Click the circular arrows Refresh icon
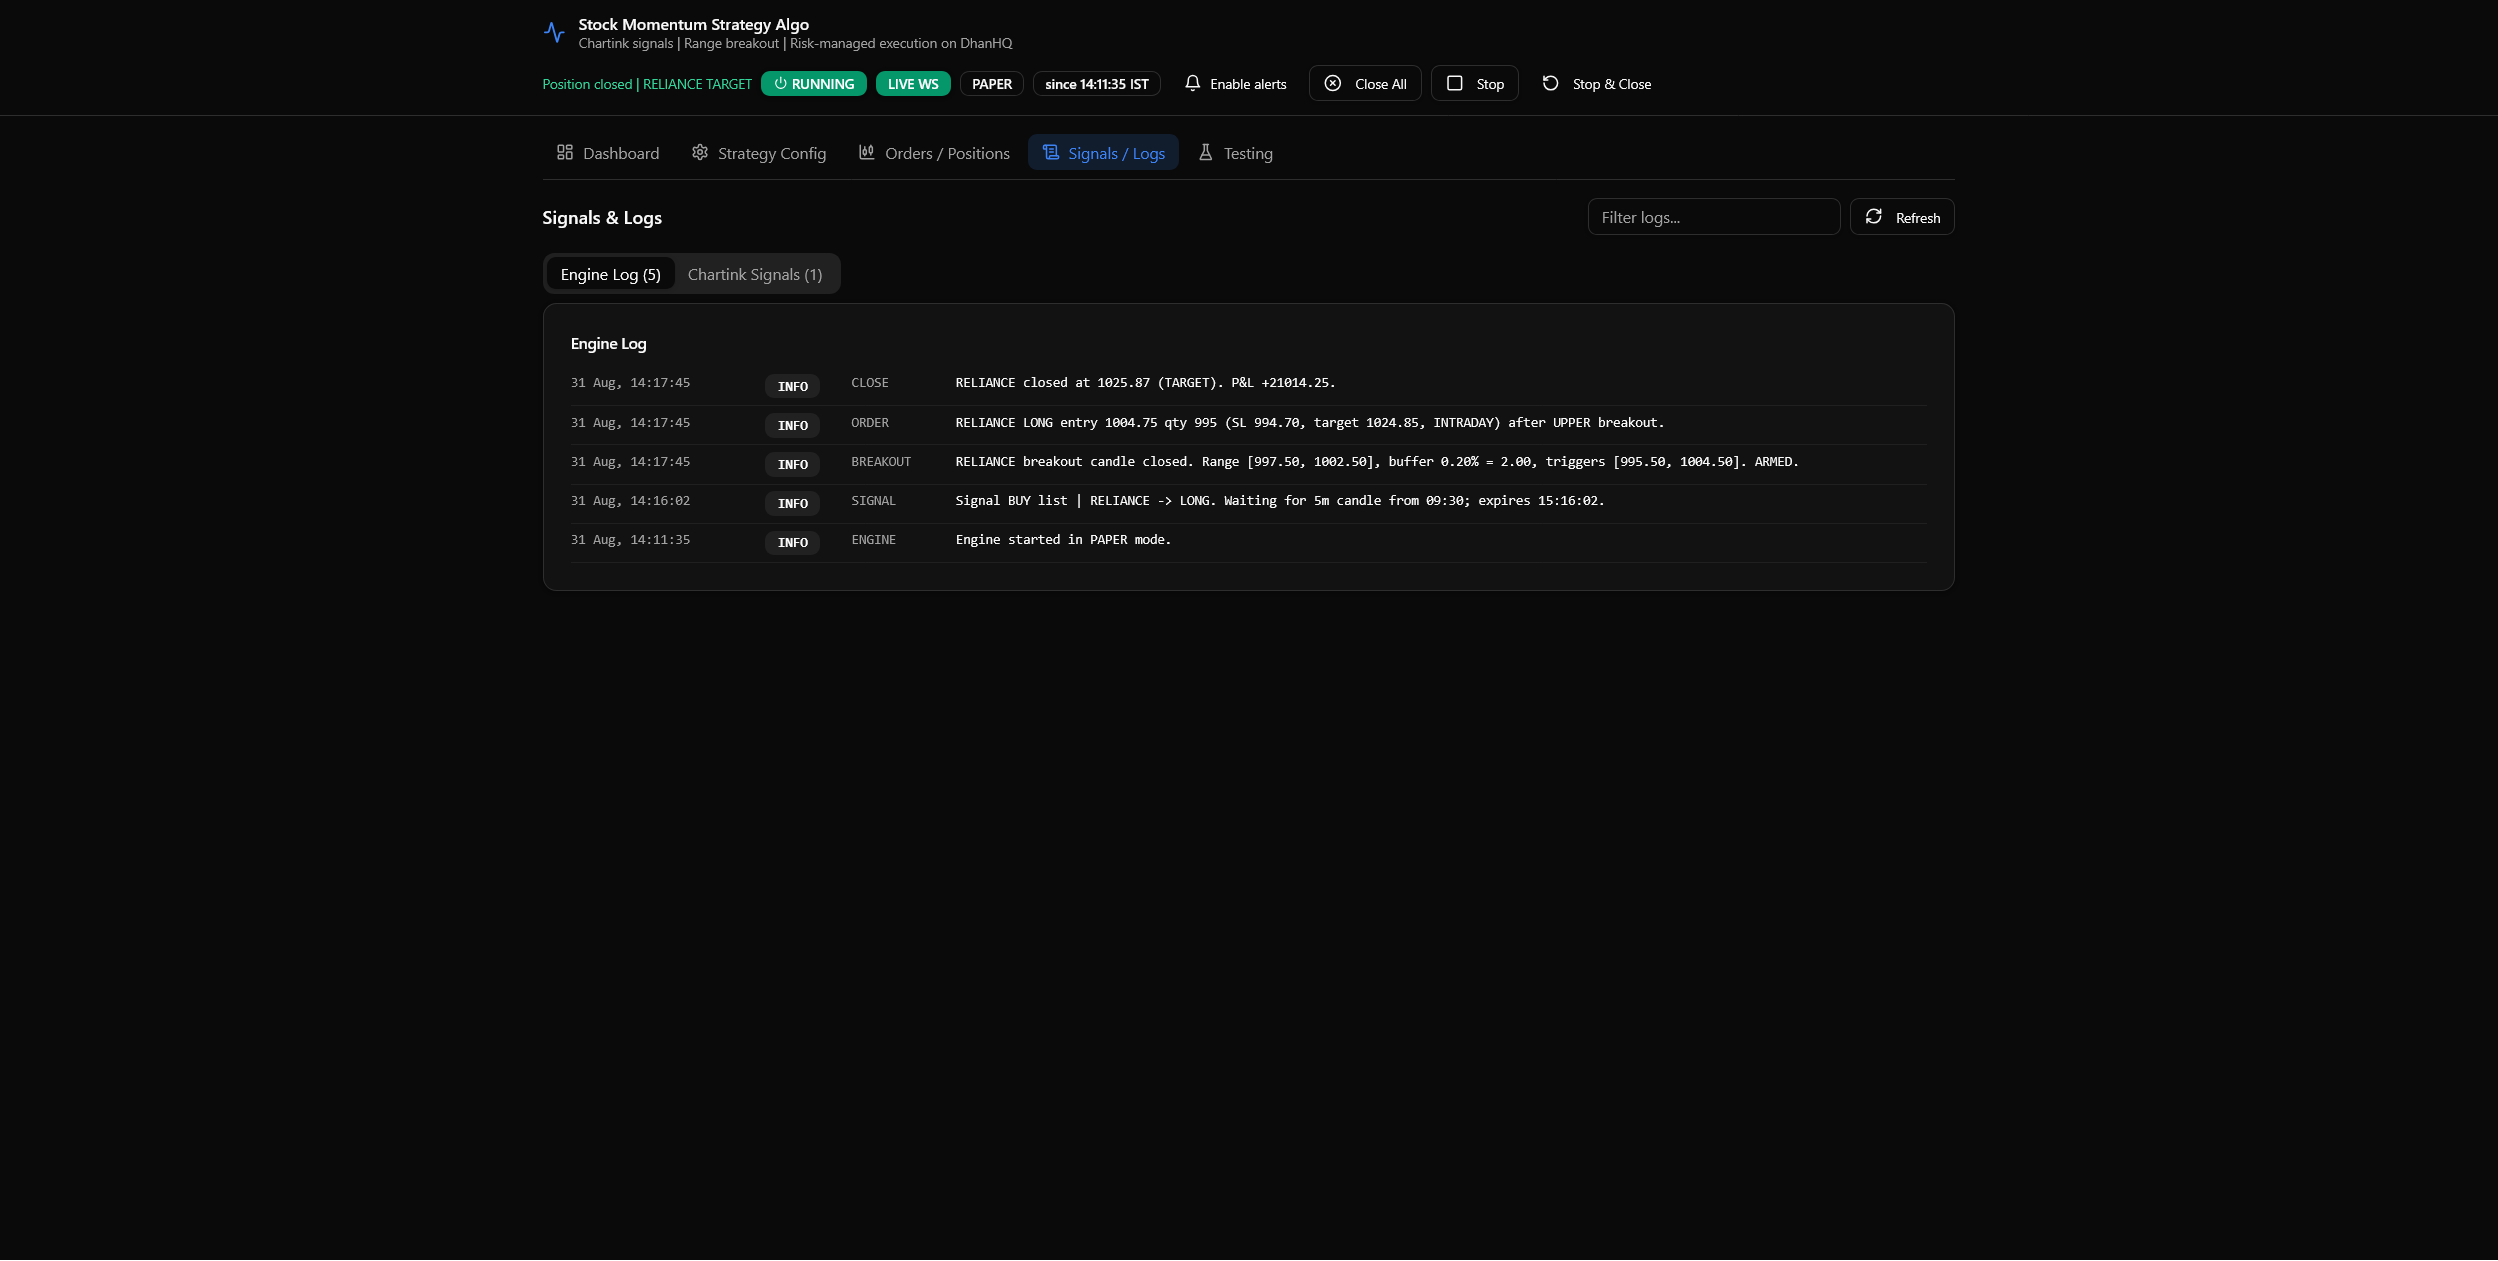 1874,217
